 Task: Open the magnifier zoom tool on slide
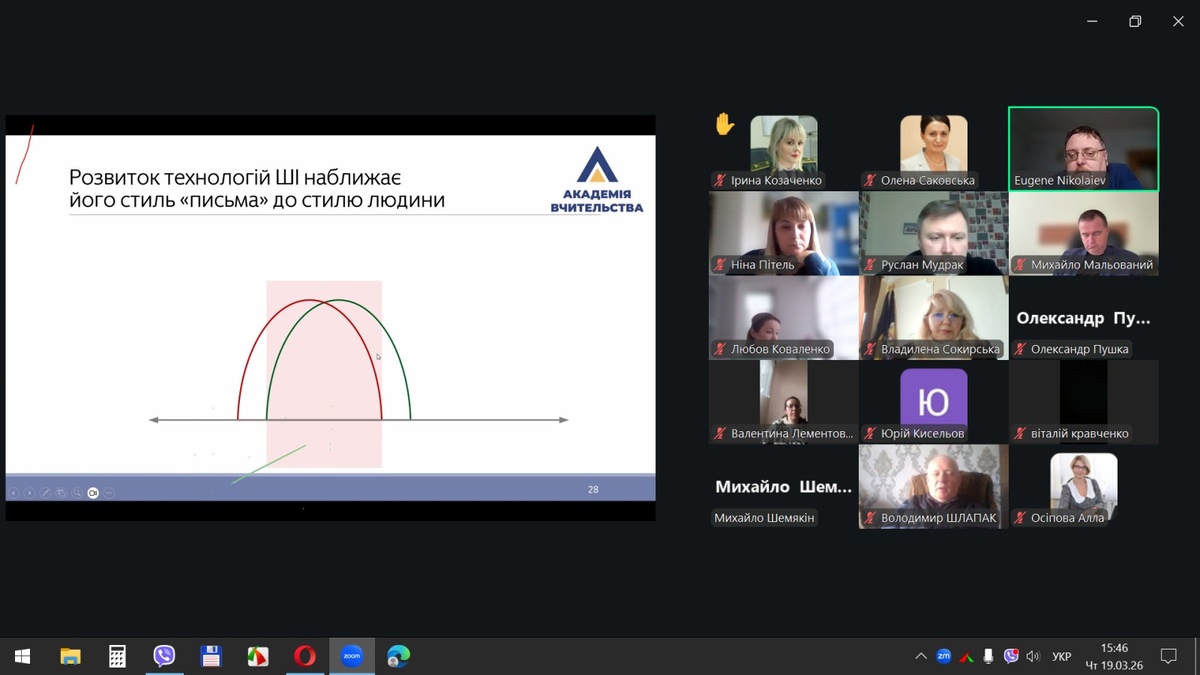pyautogui.click(x=77, y=492)
